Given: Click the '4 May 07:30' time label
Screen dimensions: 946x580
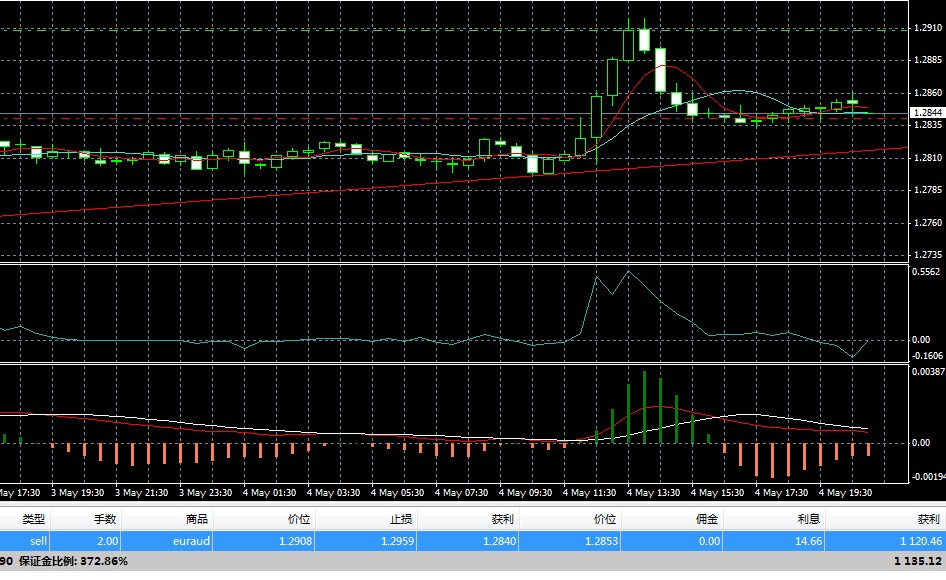Looking at the screenshot, I should pos(462,492).
